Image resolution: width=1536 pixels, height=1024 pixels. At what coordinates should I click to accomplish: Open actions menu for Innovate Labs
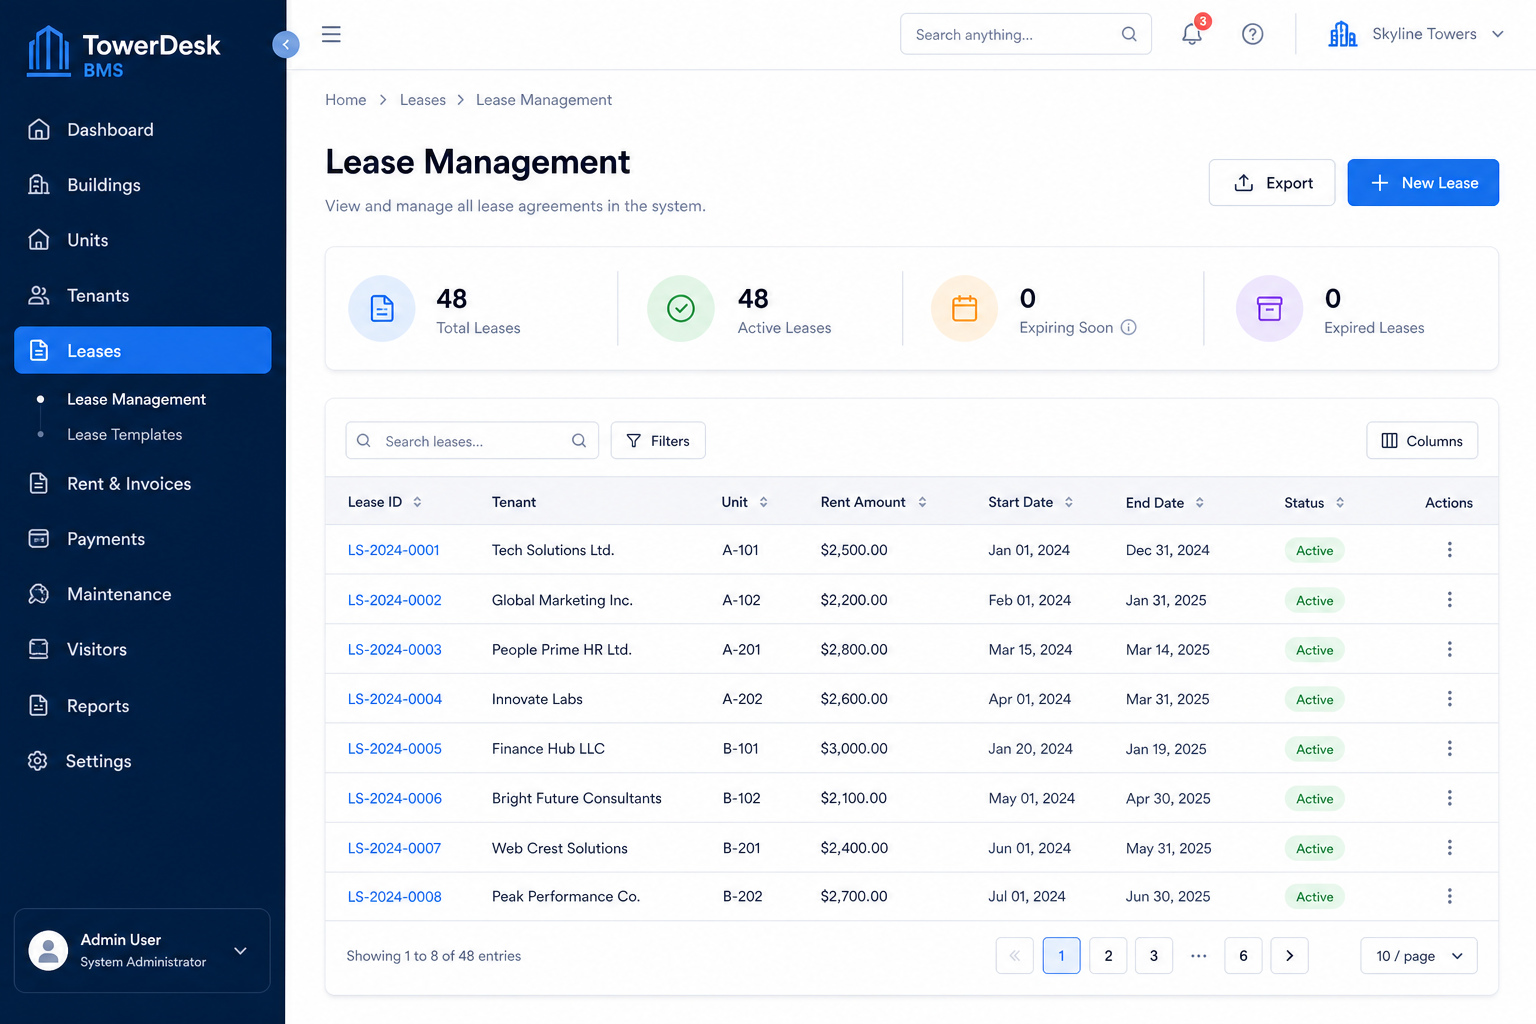coord(1449,699)
